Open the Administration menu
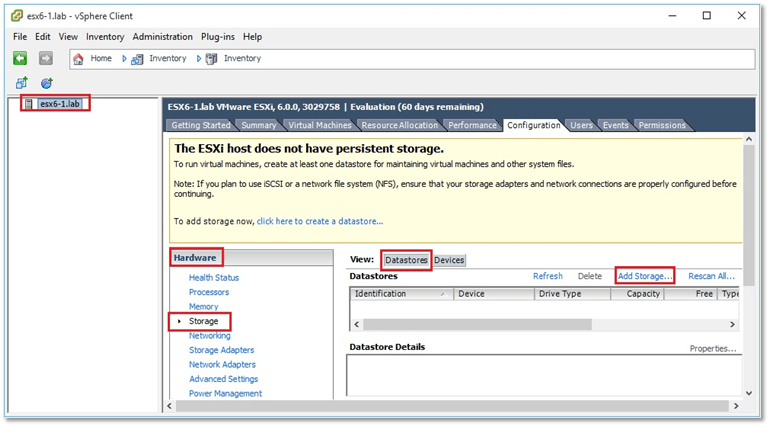The image size is (770, 427). coord(163,37)
